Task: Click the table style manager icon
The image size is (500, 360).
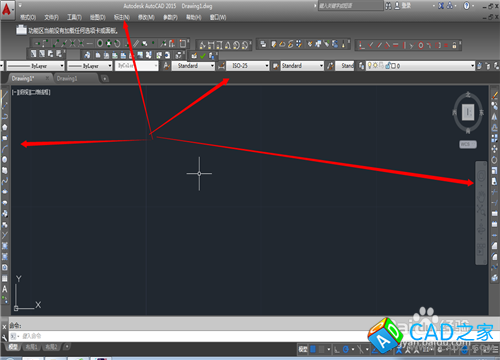Action: coord(275,66)
